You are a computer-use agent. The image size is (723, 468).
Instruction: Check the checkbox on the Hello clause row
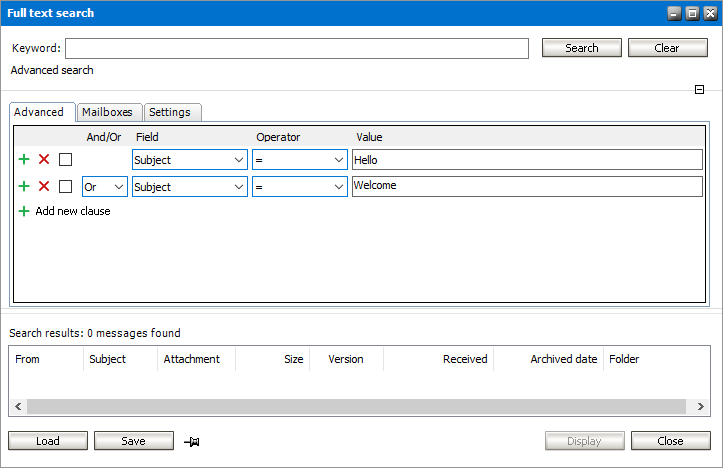tap(65, 159)
